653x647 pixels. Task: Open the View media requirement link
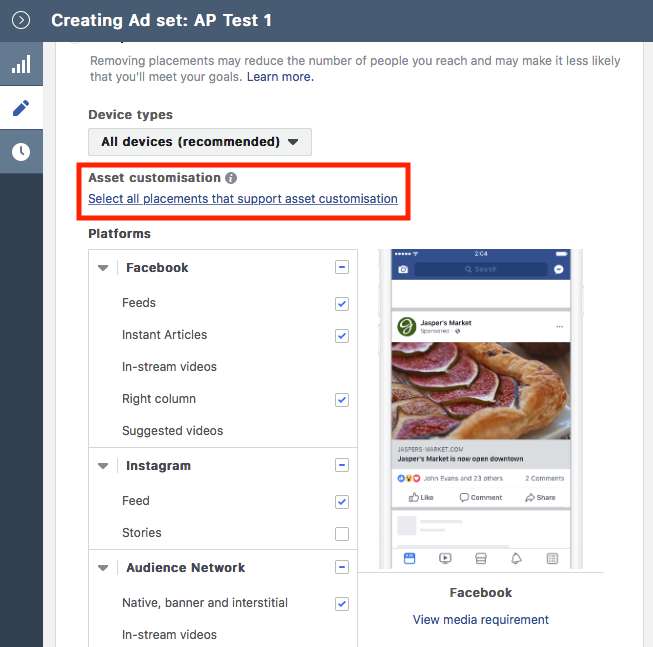(481, 620)
